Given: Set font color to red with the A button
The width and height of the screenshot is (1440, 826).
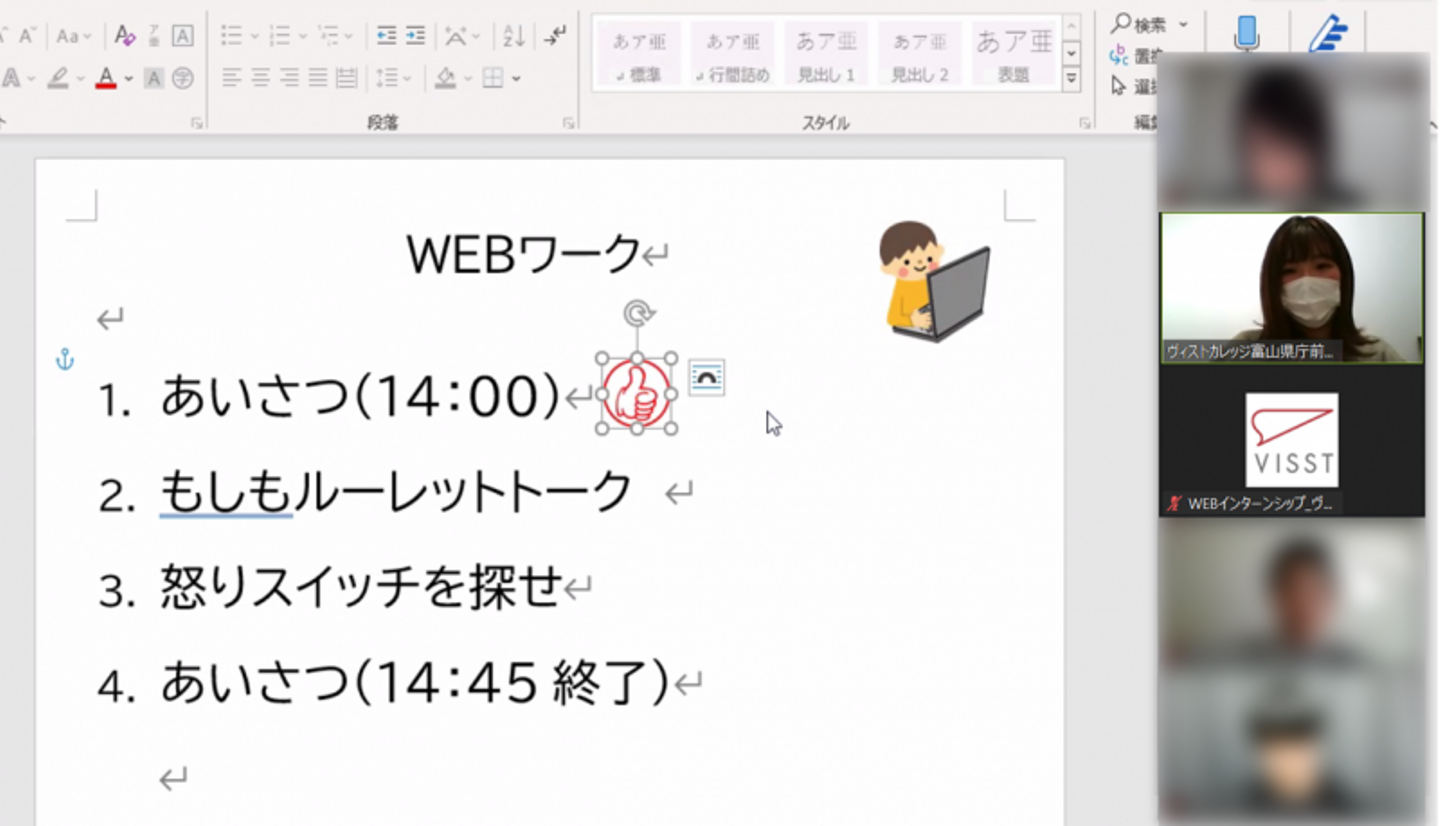Looking at the screenshot, I should pyautogui.click(x=106, y=78).
